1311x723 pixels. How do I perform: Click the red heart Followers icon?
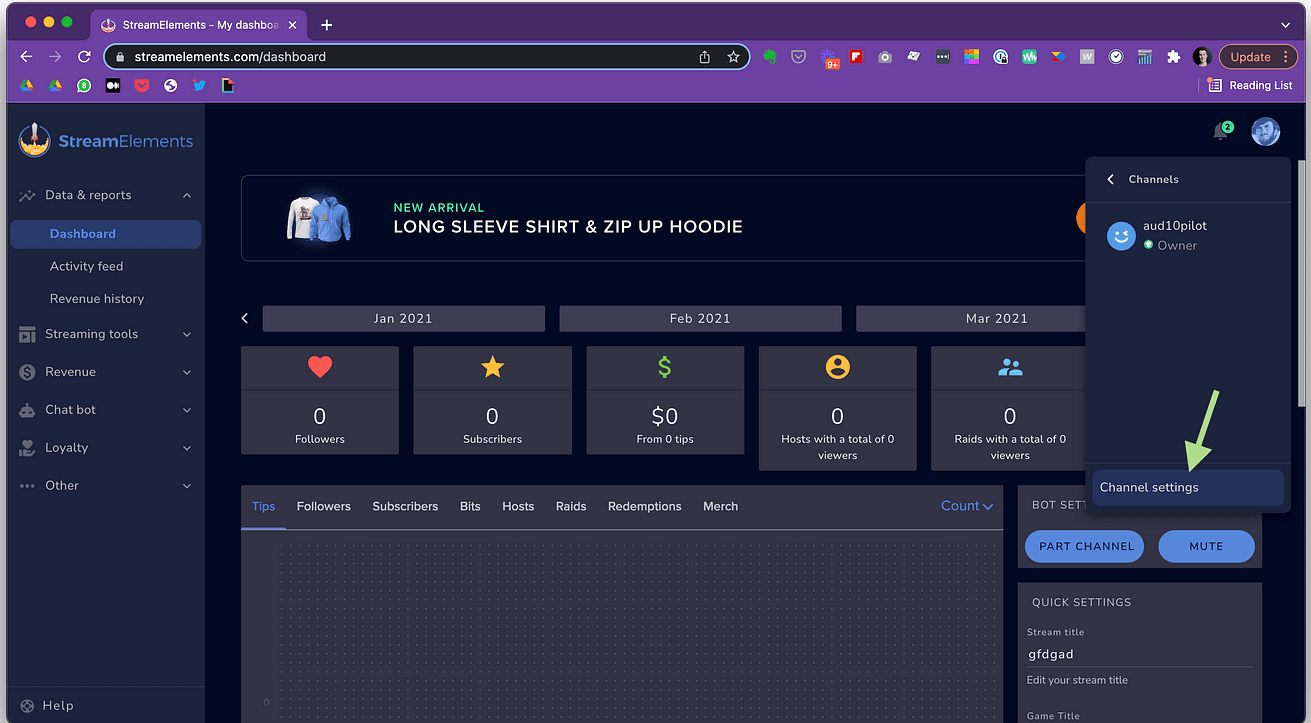(320, 367)
